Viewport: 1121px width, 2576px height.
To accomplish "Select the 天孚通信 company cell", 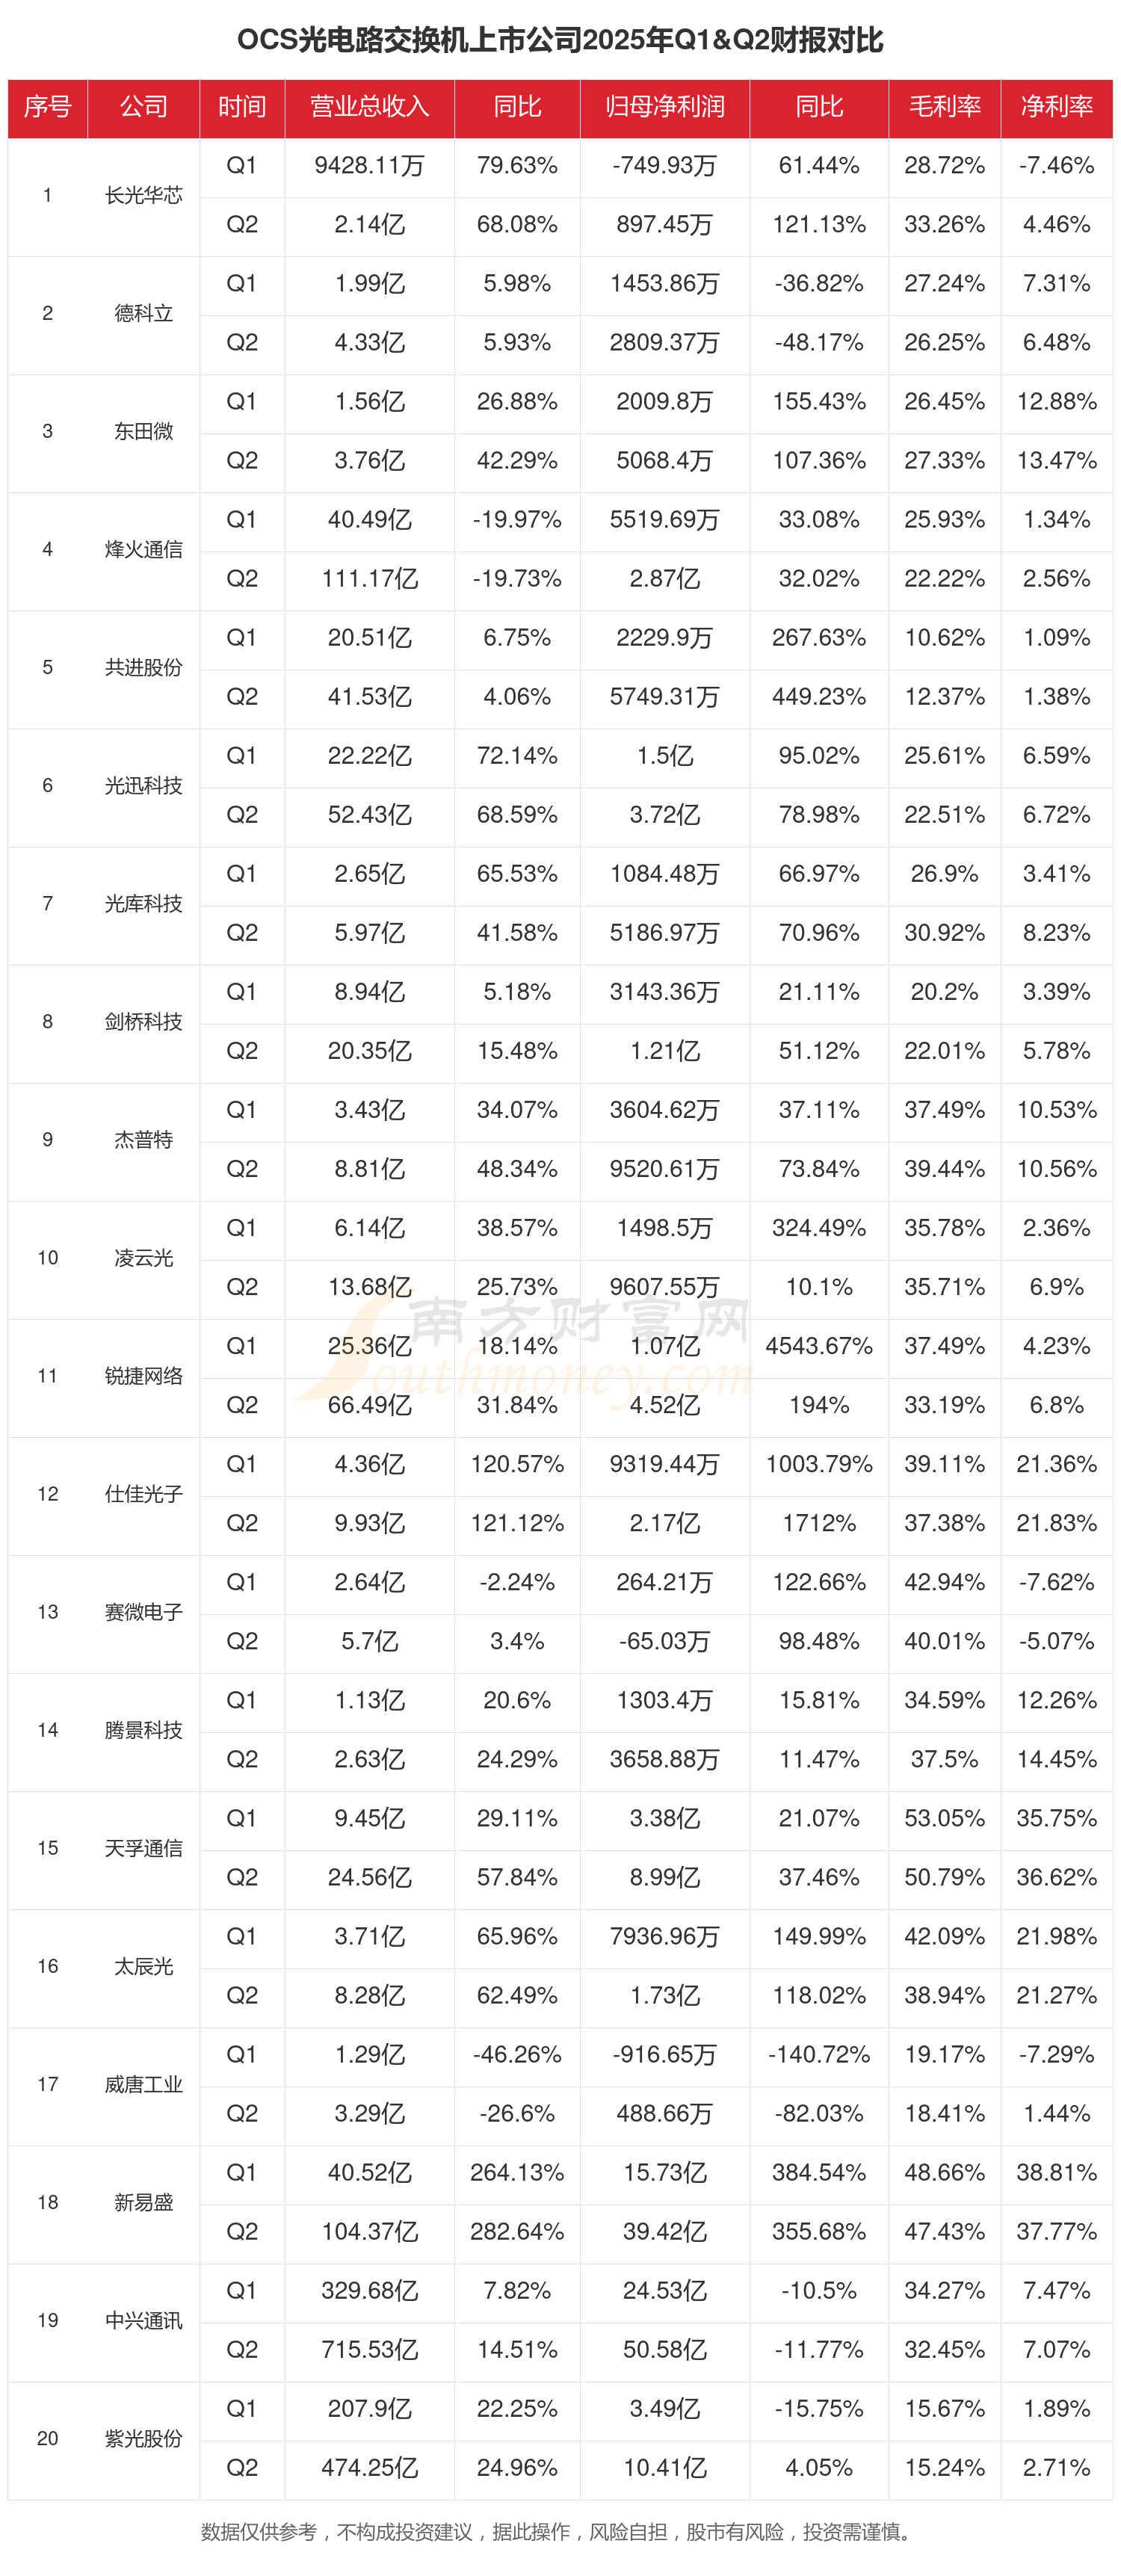I will pos(143,1848).
